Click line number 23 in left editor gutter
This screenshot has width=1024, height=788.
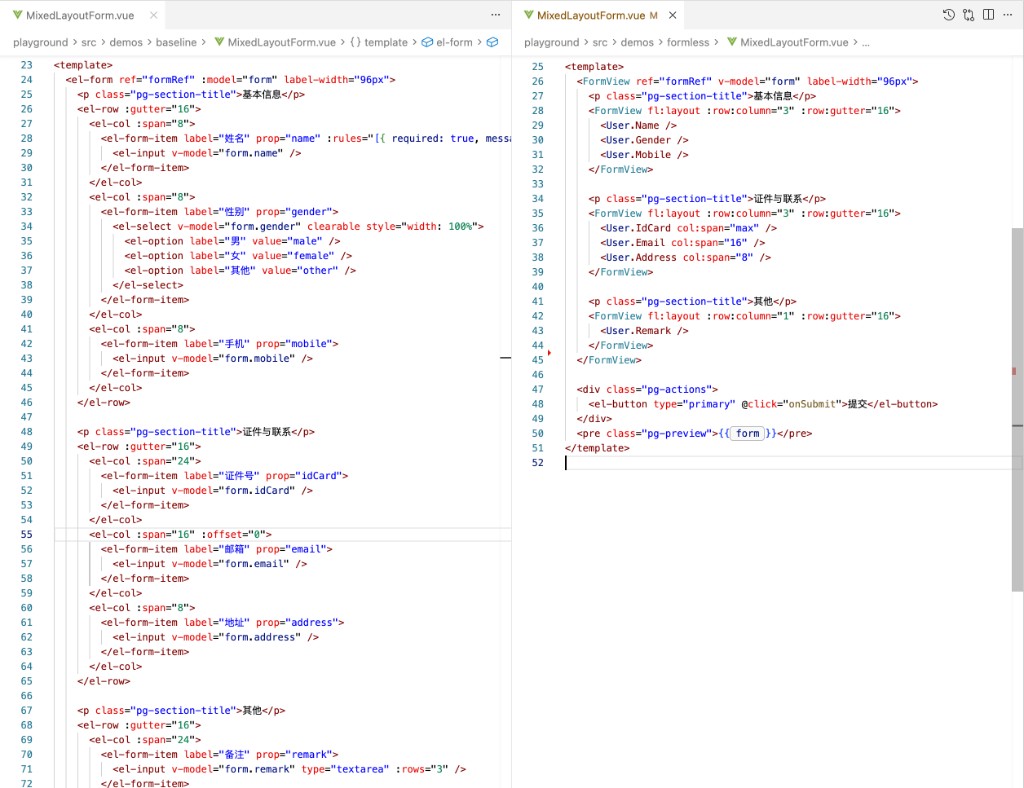[x=26, y=65]
